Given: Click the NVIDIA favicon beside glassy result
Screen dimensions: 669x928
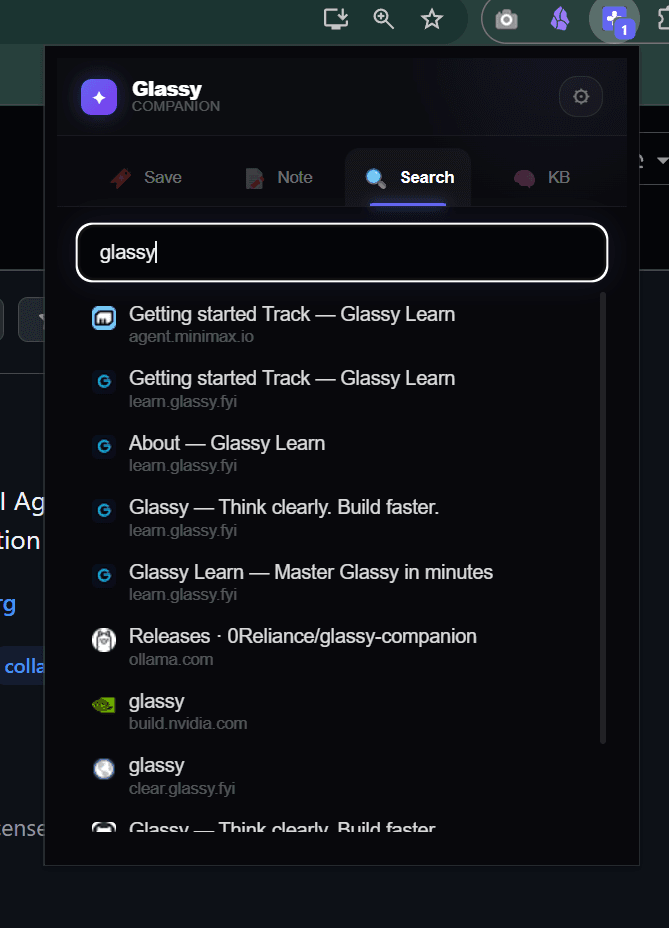Looking at the screenshot, I should coord(104,705).
